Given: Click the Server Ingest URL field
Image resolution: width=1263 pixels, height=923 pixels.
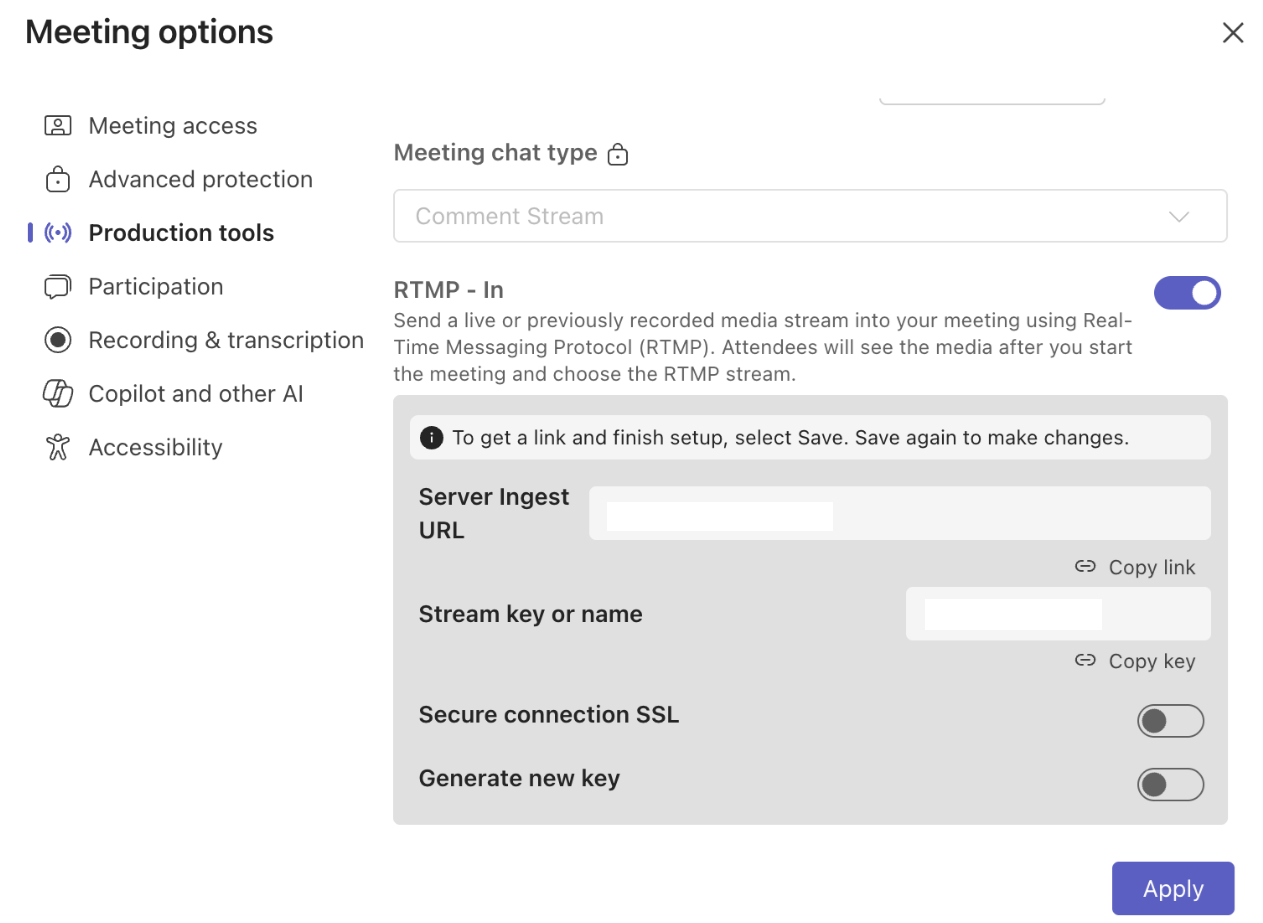Looking at the screenshot, I should (x=899, y=514).
